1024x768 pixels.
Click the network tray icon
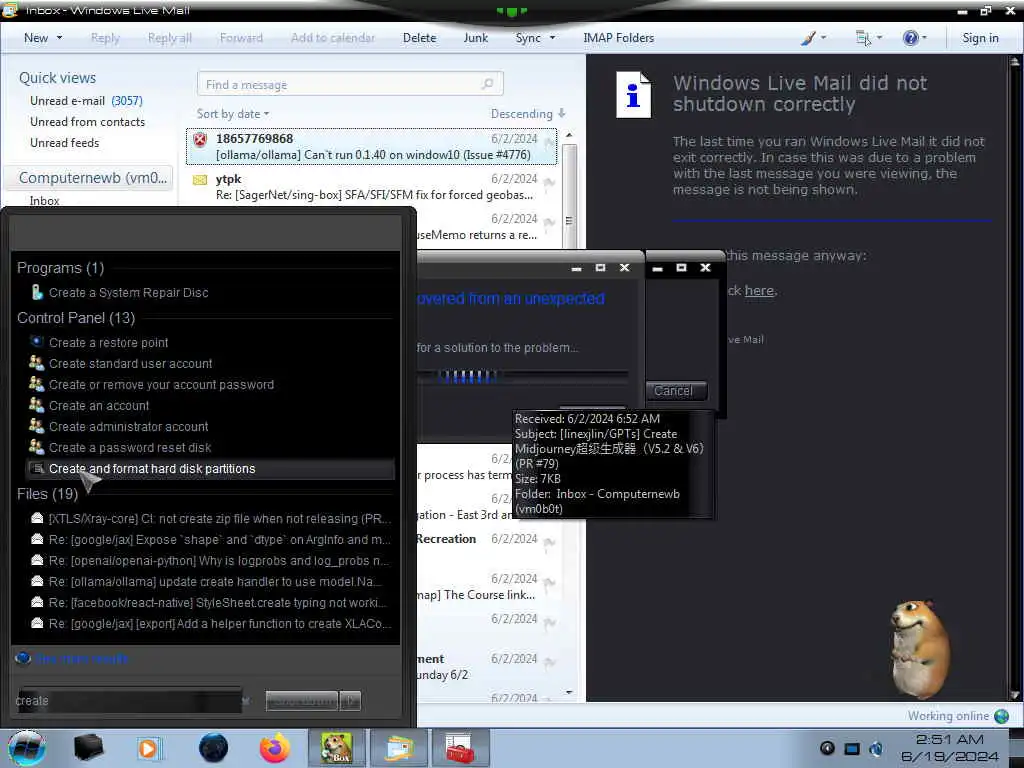[852, 748]
